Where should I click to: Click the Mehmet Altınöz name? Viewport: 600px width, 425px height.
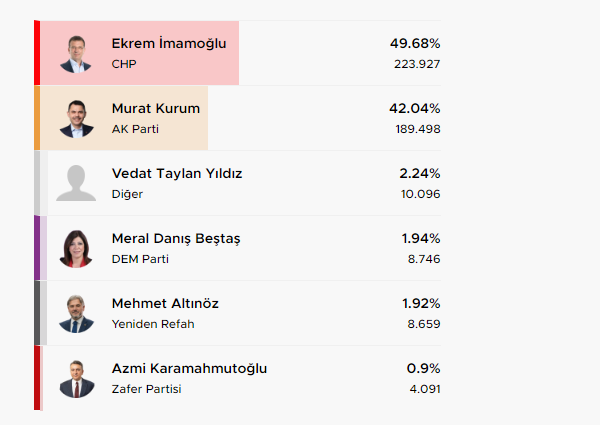point(165,304)
